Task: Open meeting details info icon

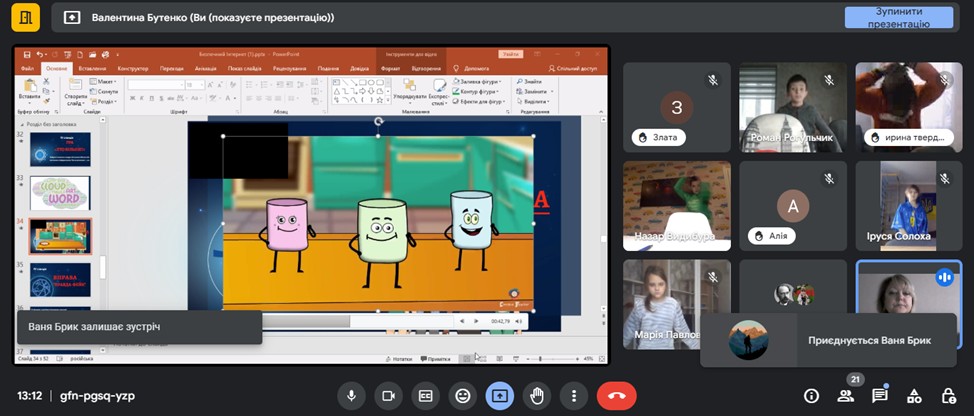Action: tap(811, 396)
